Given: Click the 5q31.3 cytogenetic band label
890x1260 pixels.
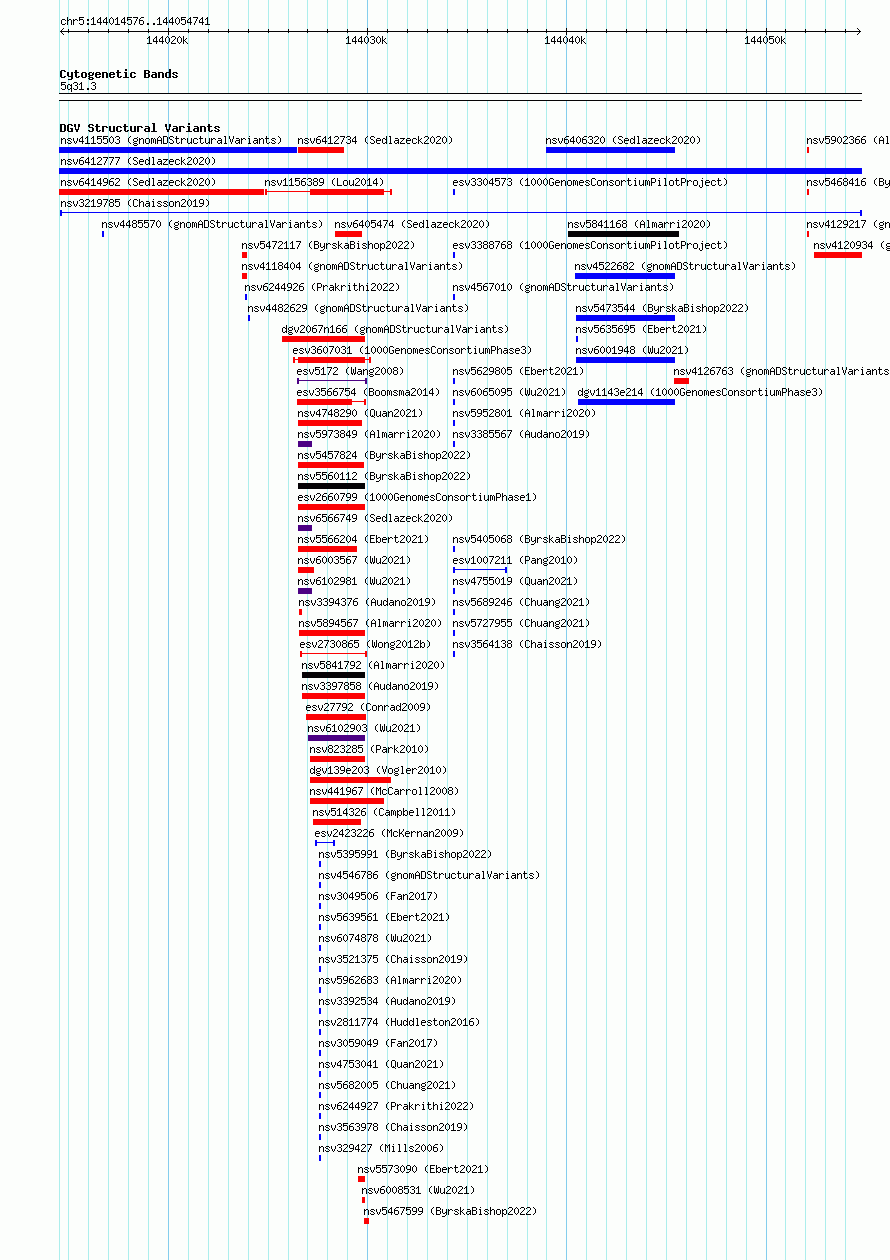Looking at the screenshot, I should [78, 87].
